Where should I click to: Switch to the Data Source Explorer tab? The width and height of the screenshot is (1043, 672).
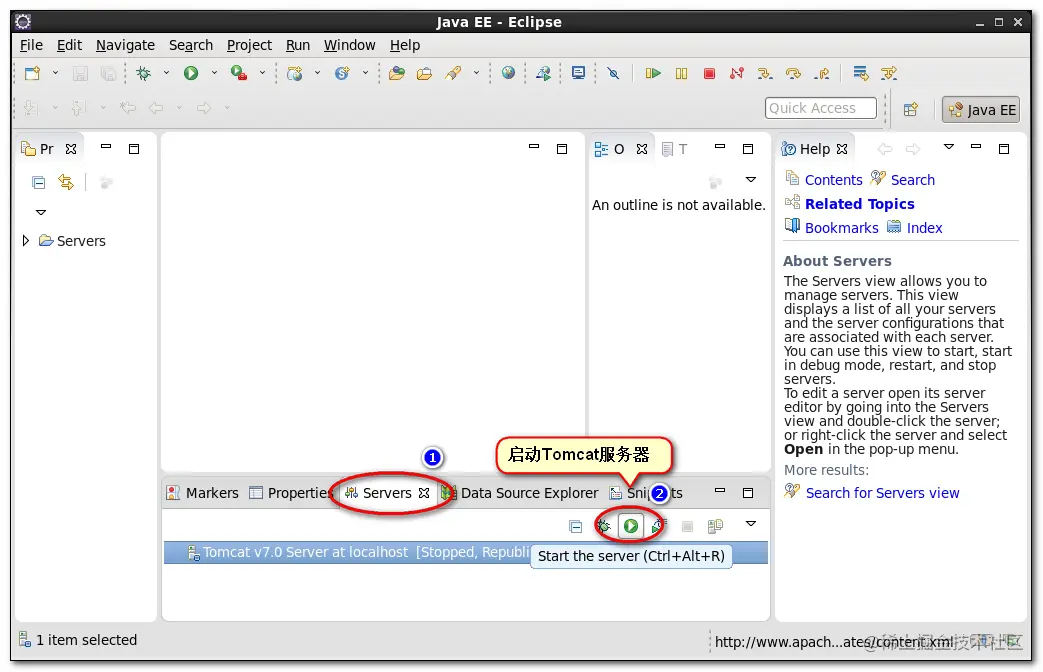520,493
